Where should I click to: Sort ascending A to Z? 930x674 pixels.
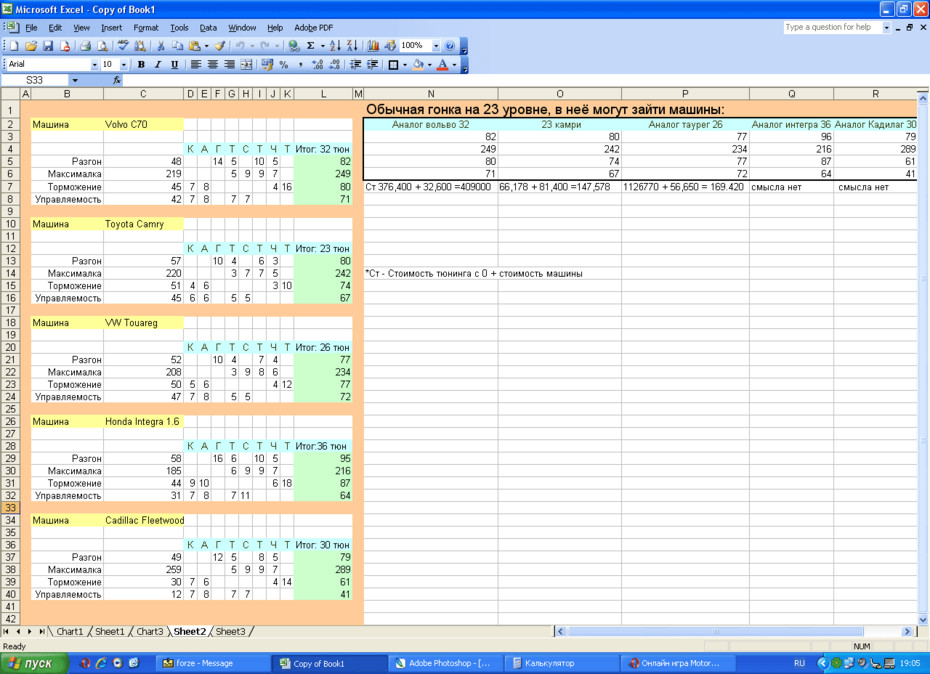point(335,46)
